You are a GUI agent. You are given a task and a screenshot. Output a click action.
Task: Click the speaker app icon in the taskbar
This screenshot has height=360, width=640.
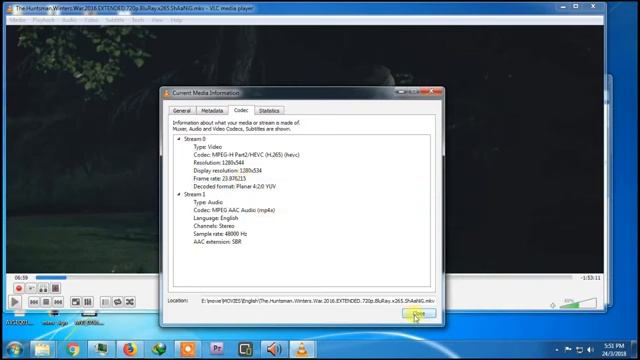pyautogui.click(x=274, y=349)
